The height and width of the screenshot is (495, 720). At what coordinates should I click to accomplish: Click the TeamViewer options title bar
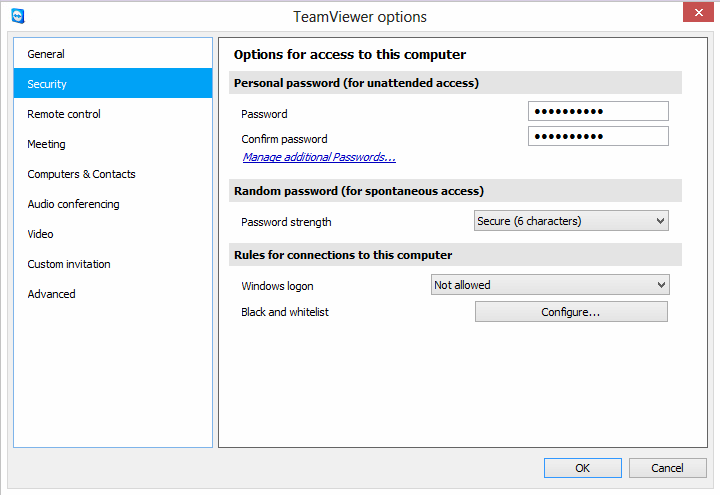click(360, 16)
